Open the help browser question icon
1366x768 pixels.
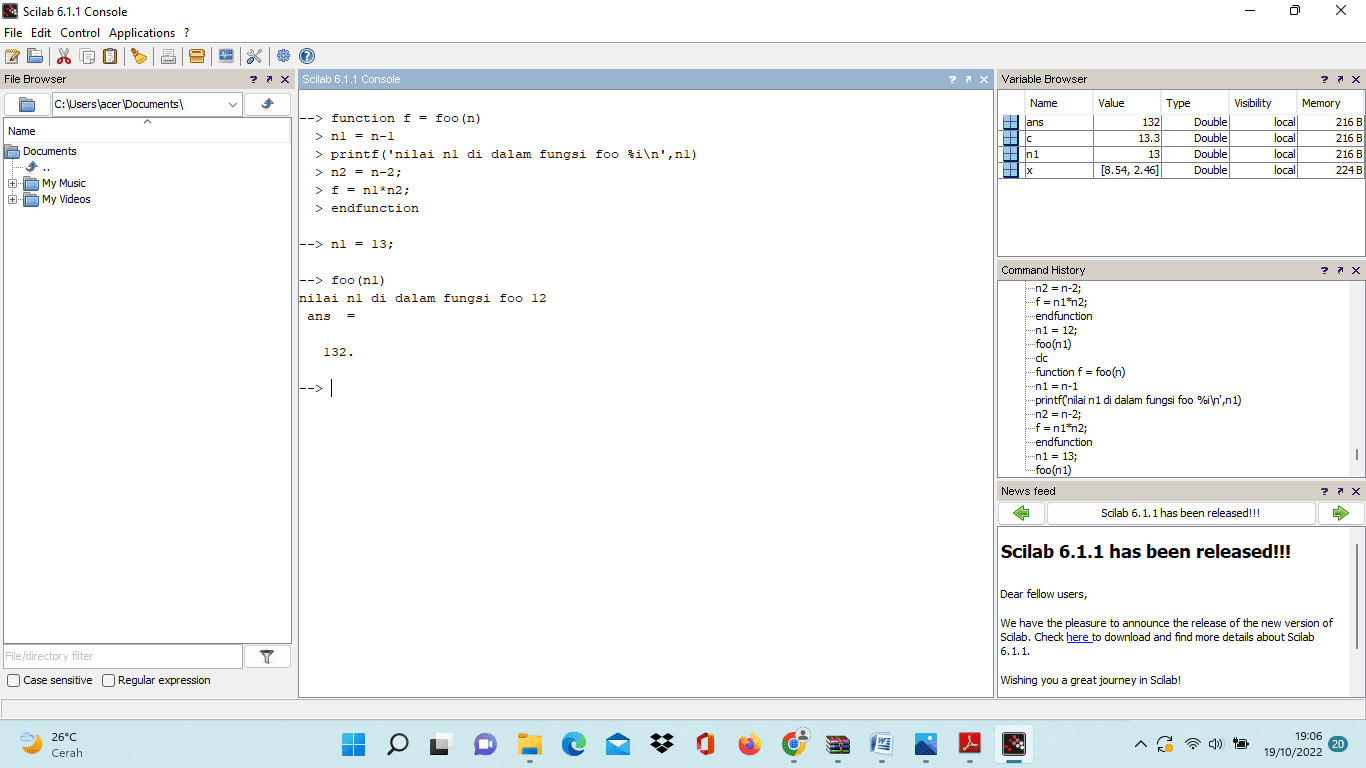click(307, 56)
